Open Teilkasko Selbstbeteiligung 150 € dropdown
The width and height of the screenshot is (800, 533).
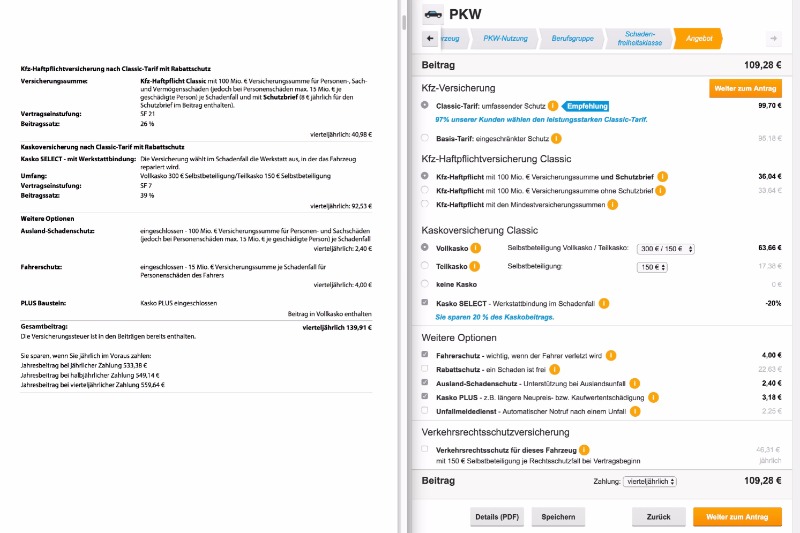[x=652, y=267]
